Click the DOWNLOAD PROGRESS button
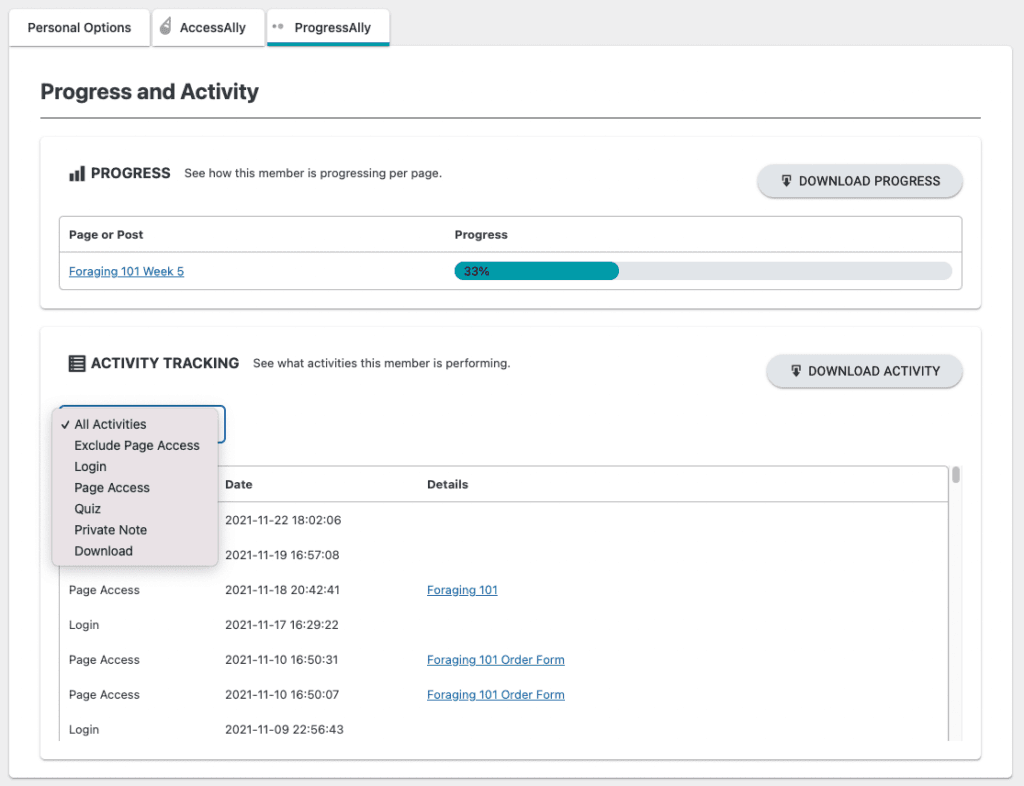The width and height of the screenshot is (1024, 786). [x=859, y=181]
